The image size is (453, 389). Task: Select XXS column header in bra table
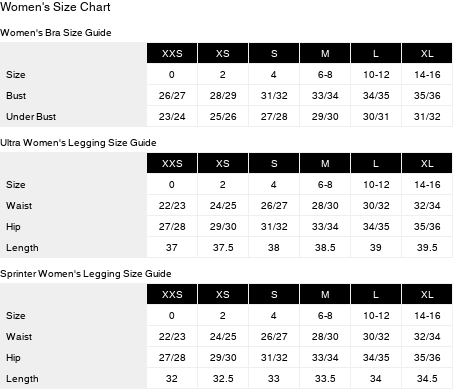tap(172, 53)
